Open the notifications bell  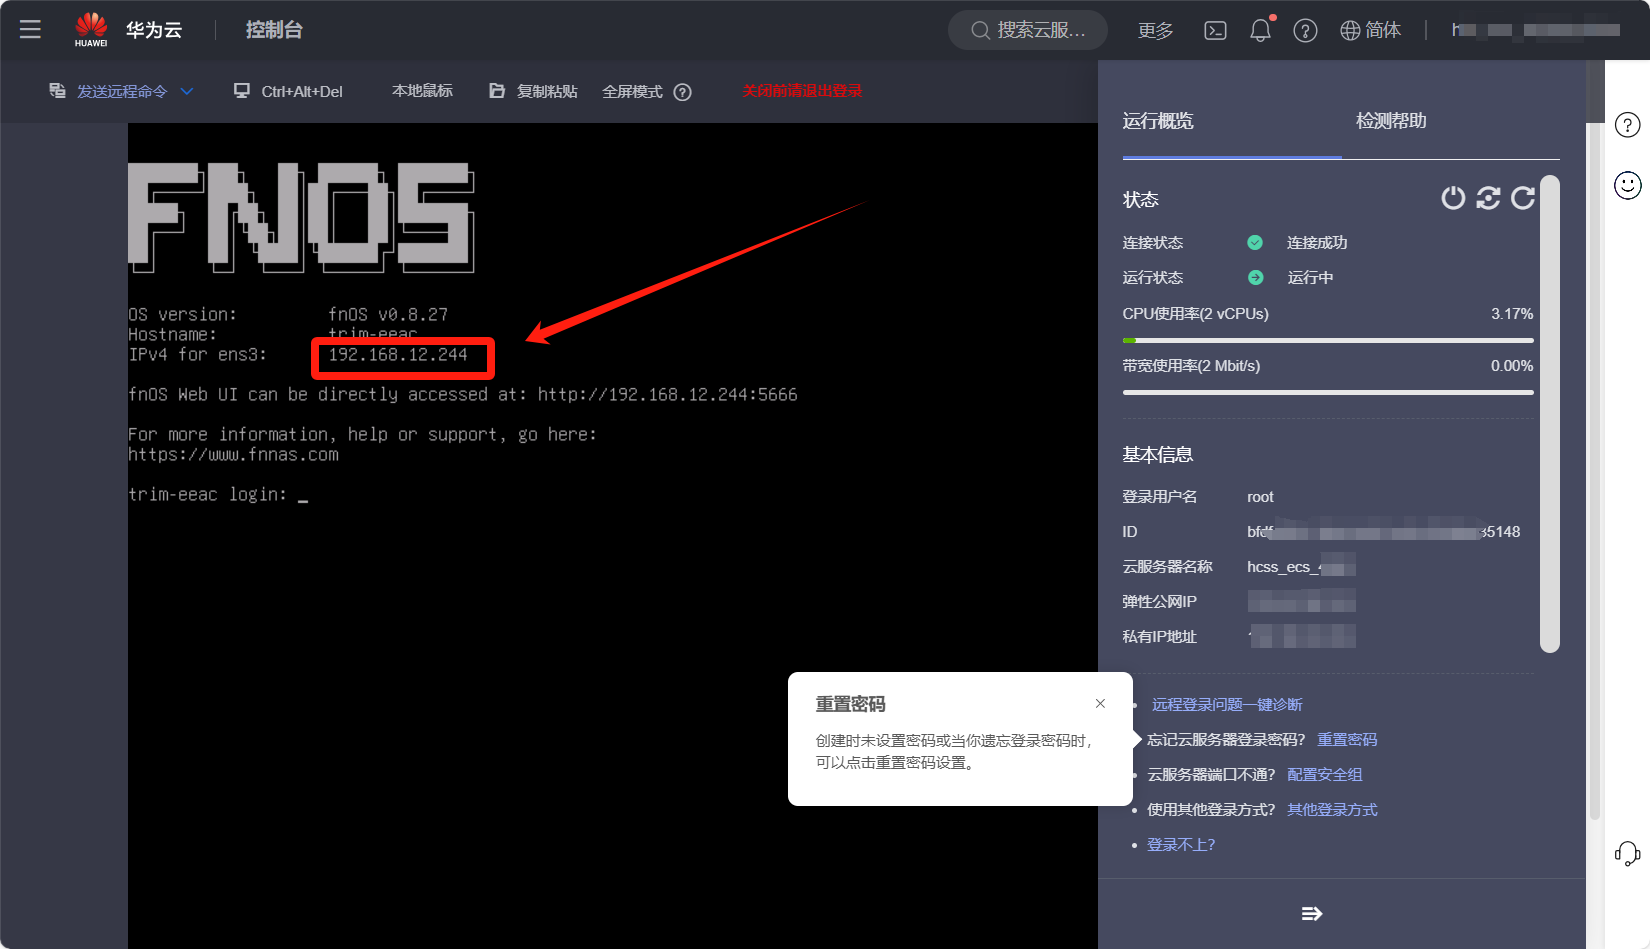(x=1260, y=31)
